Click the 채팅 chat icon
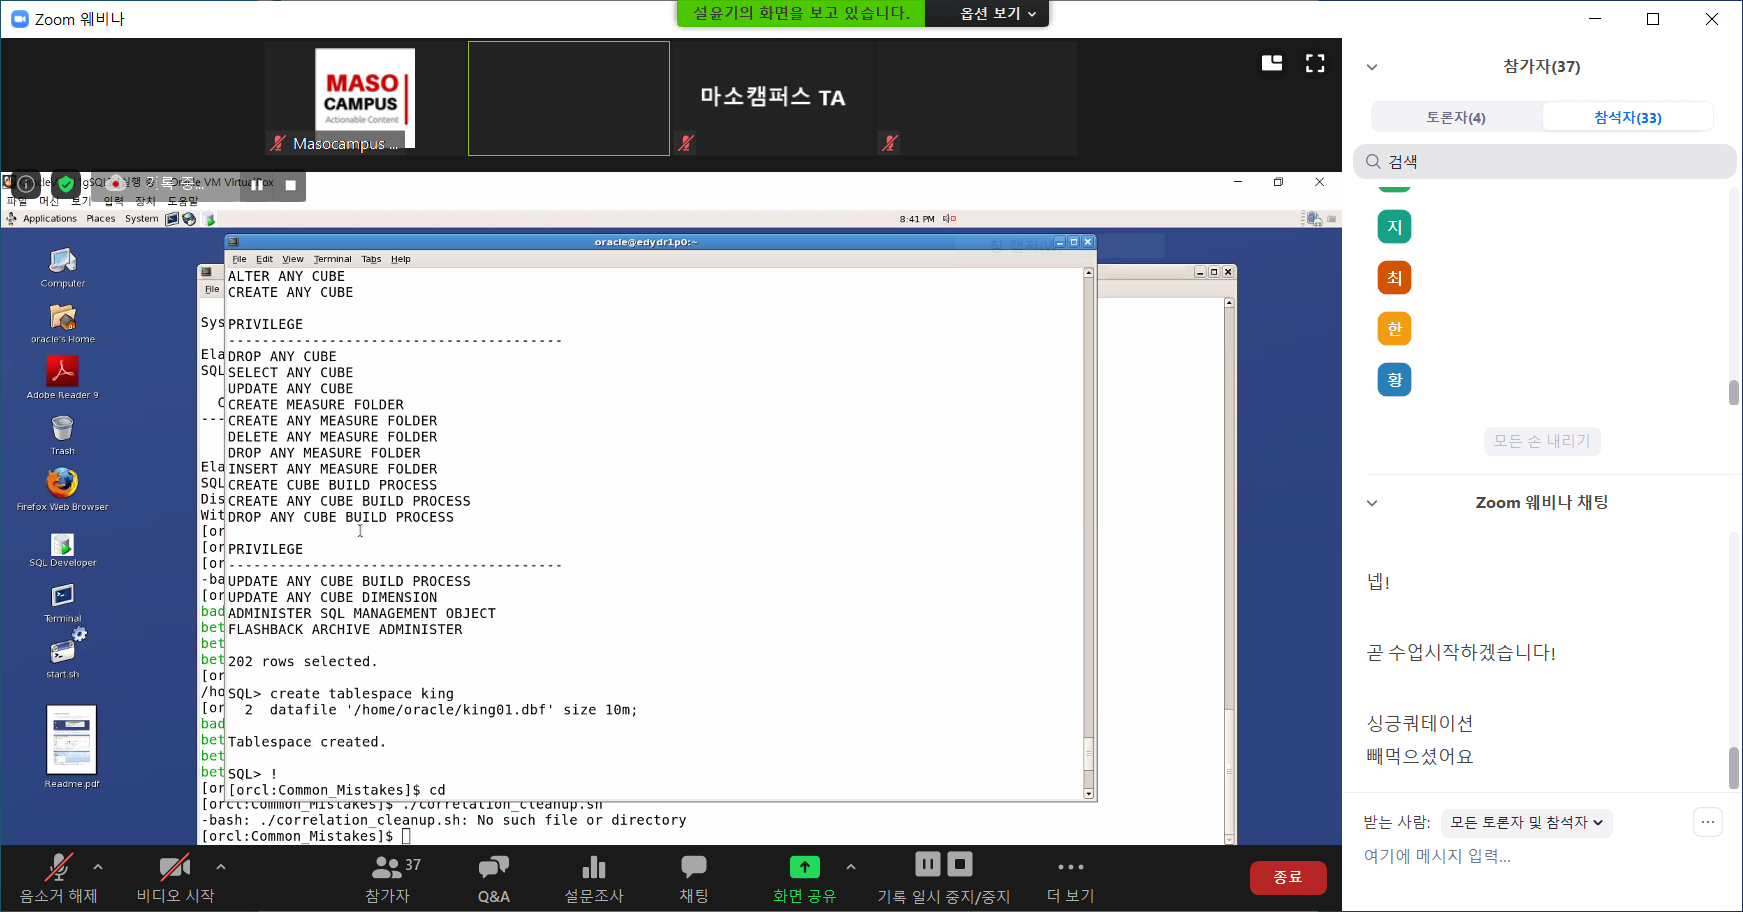 click(693, 868)
